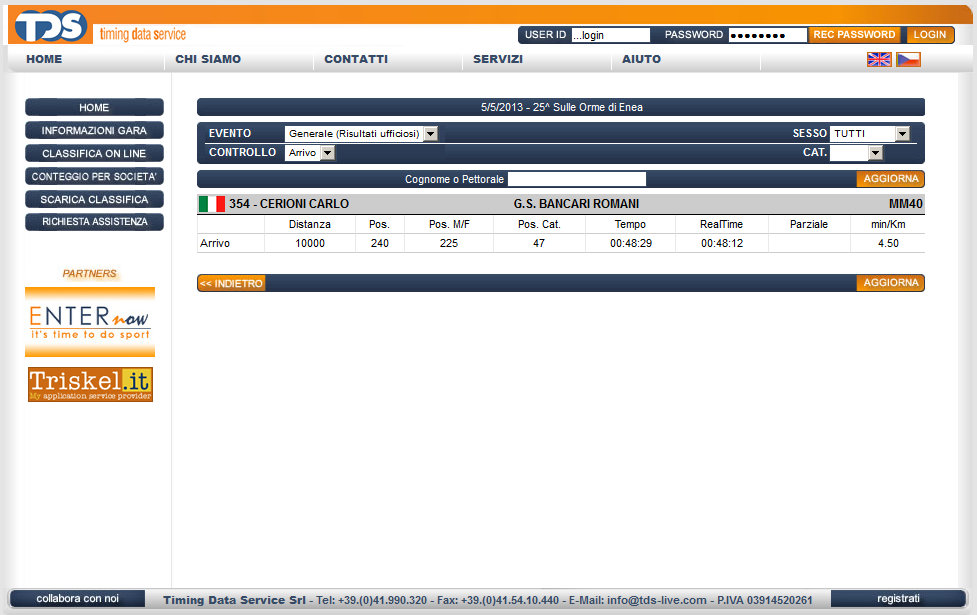Go to CONTATTI in the top menu
The height and width of the screenshot is (615, 977).
[x=356, y=60]
